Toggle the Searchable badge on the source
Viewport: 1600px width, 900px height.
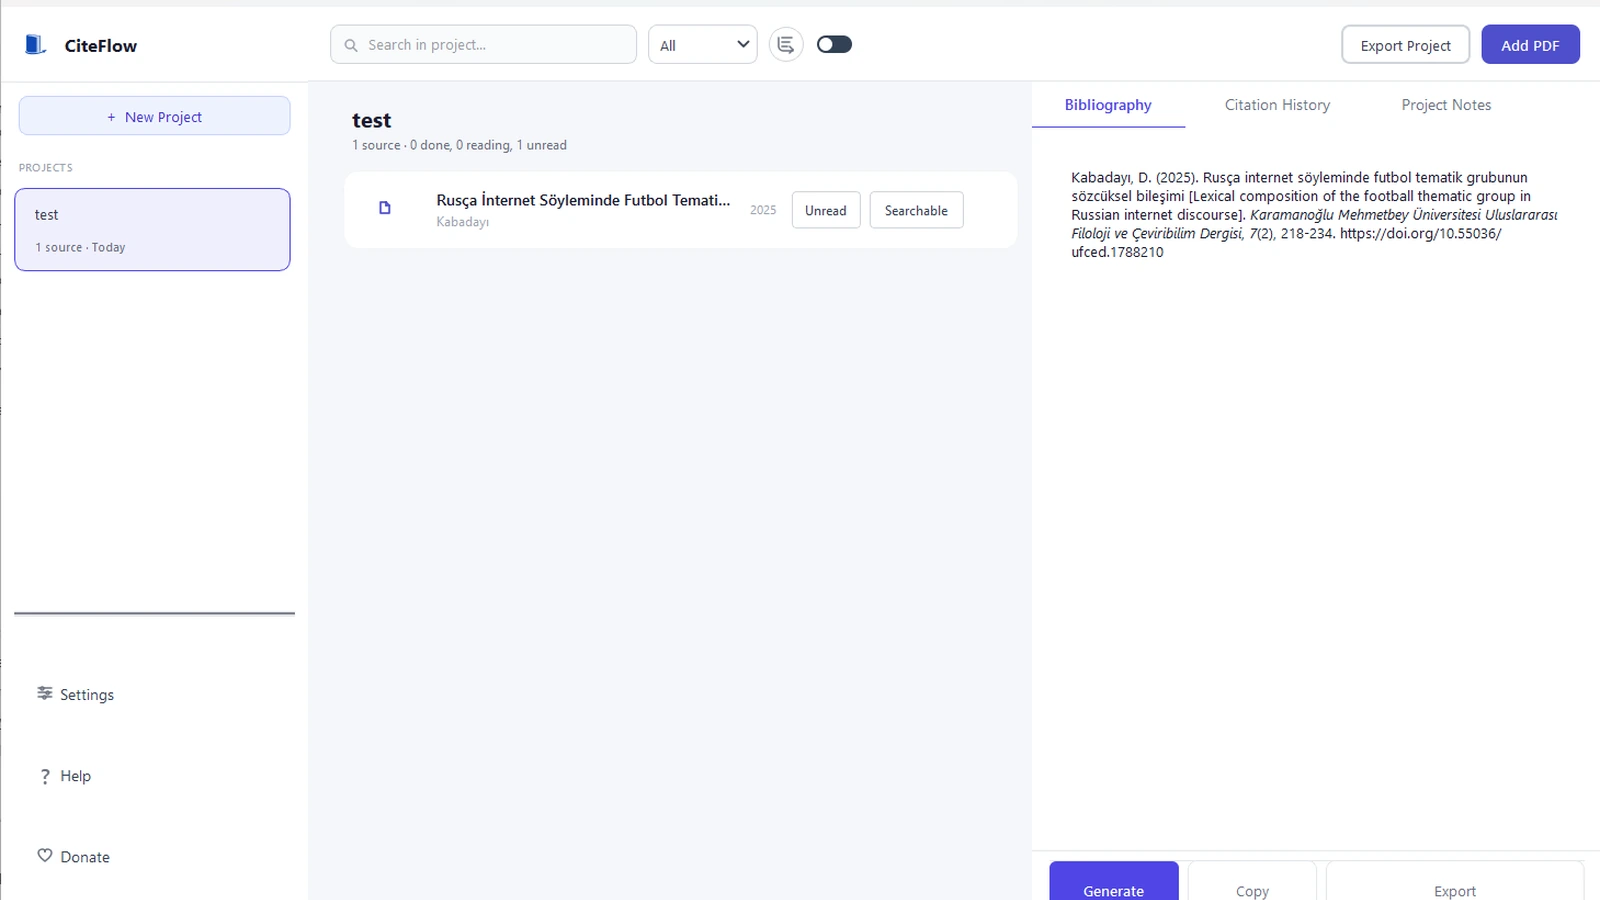(916, 210)
